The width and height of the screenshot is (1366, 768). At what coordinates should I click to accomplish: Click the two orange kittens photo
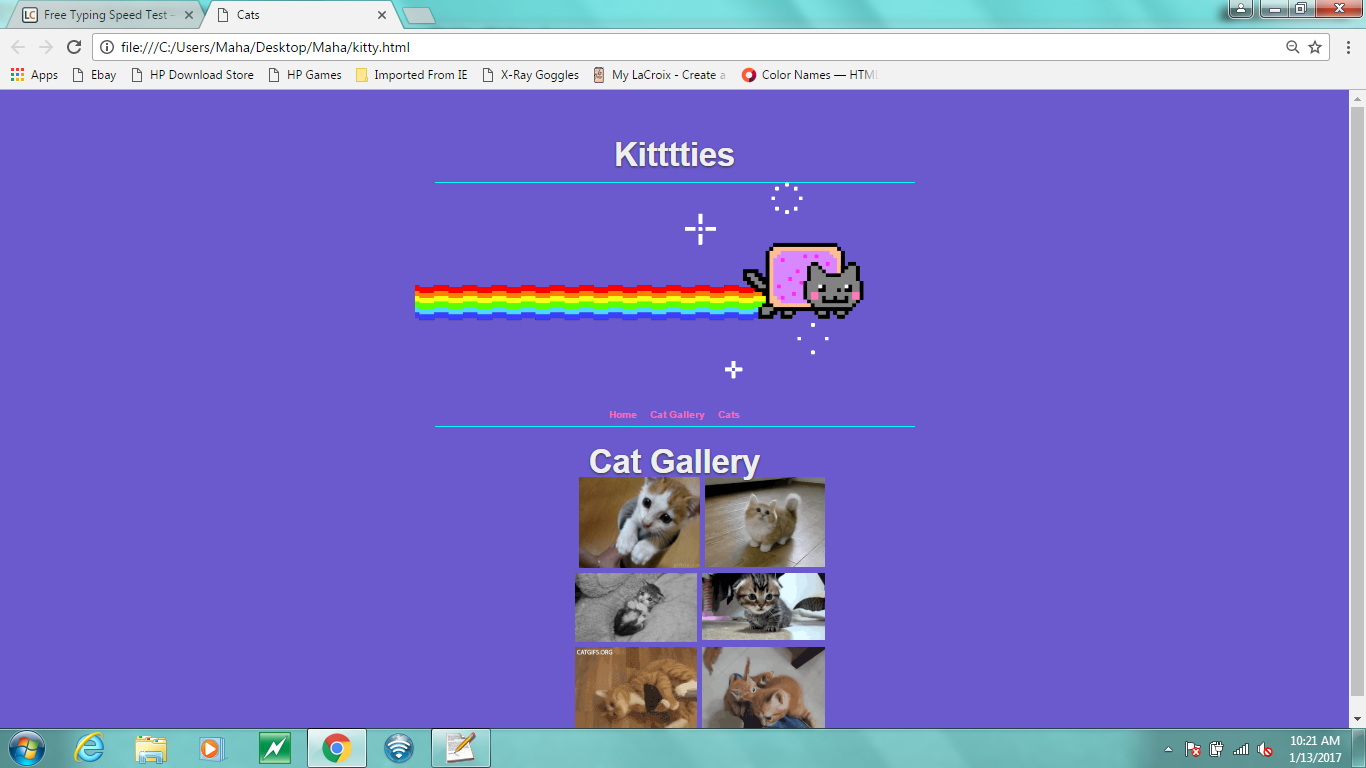[763, 688]
